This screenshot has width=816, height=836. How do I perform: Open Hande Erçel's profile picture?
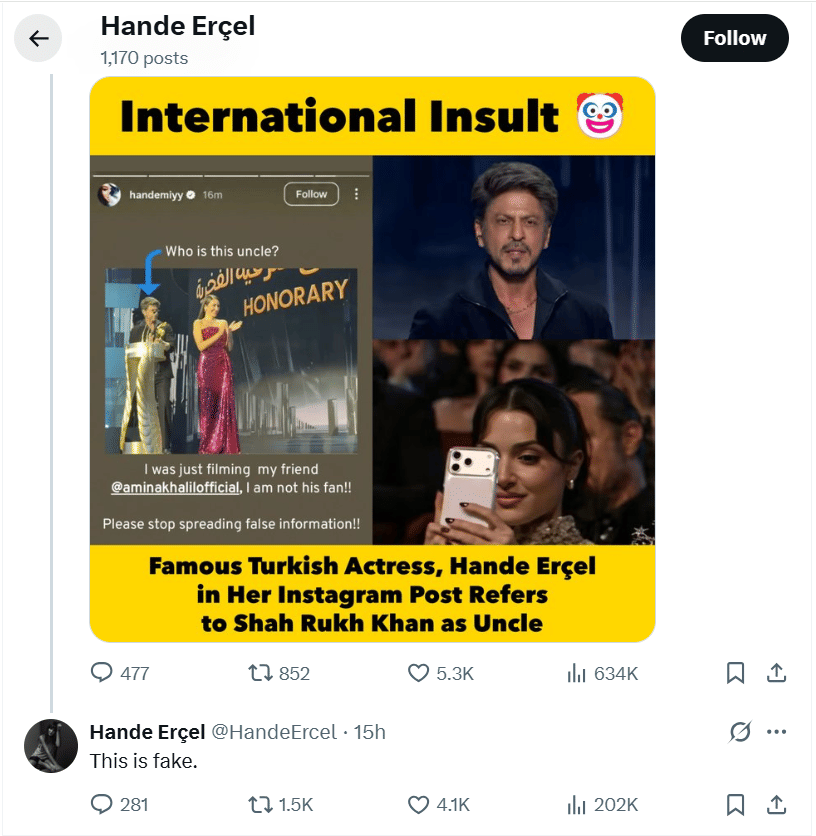pos(51,745)
